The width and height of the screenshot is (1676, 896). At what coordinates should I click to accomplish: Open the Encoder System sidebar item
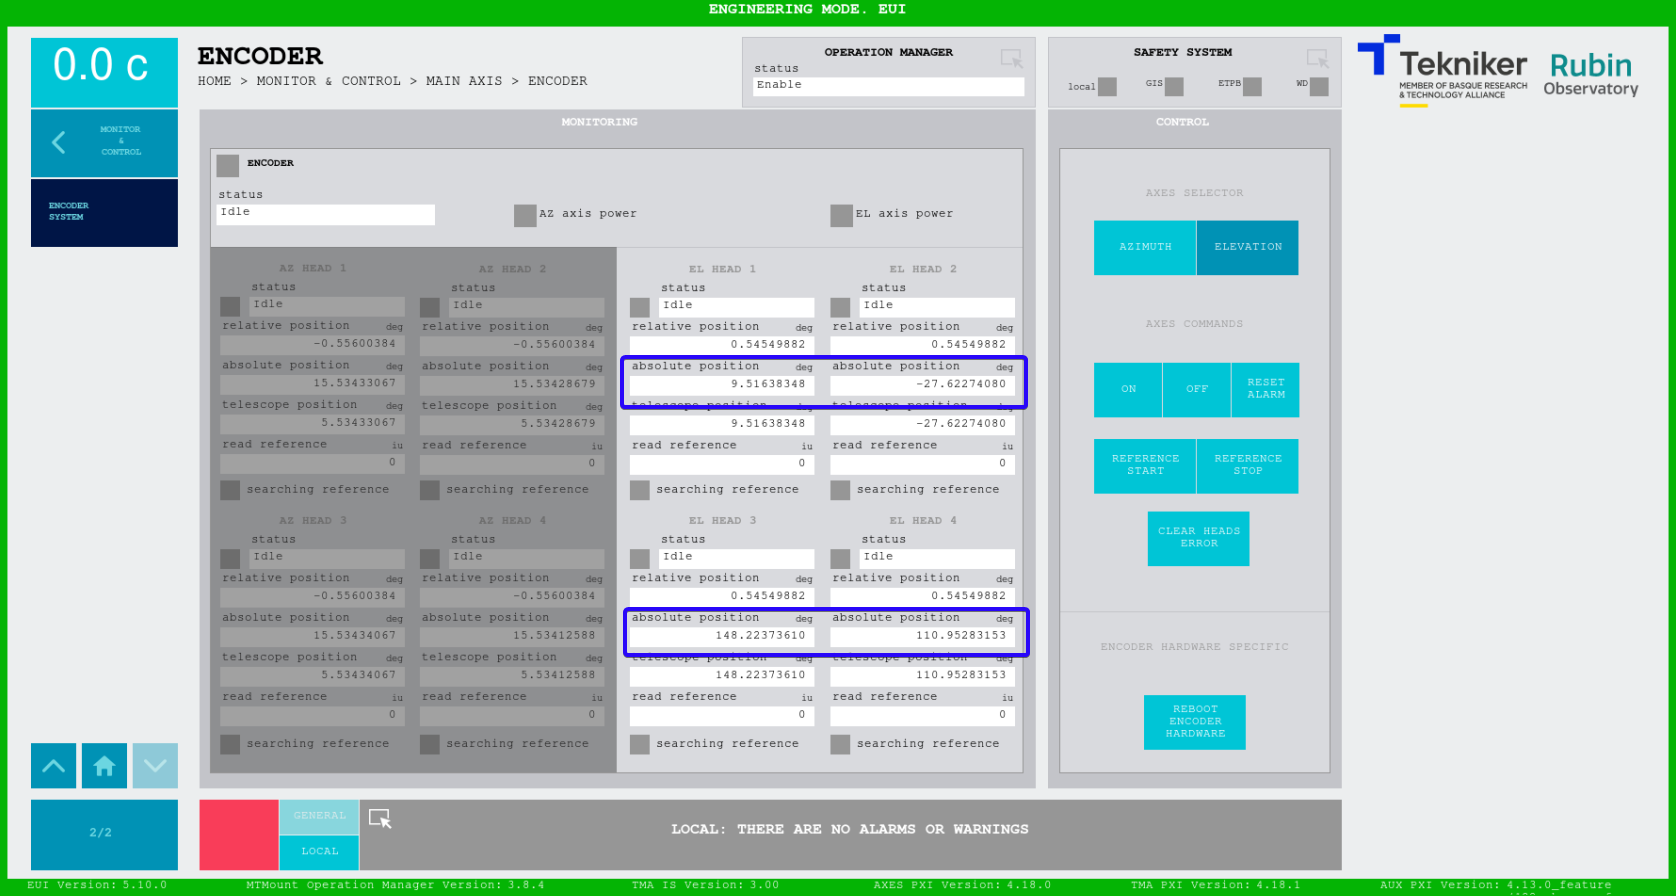click(104, 212)
